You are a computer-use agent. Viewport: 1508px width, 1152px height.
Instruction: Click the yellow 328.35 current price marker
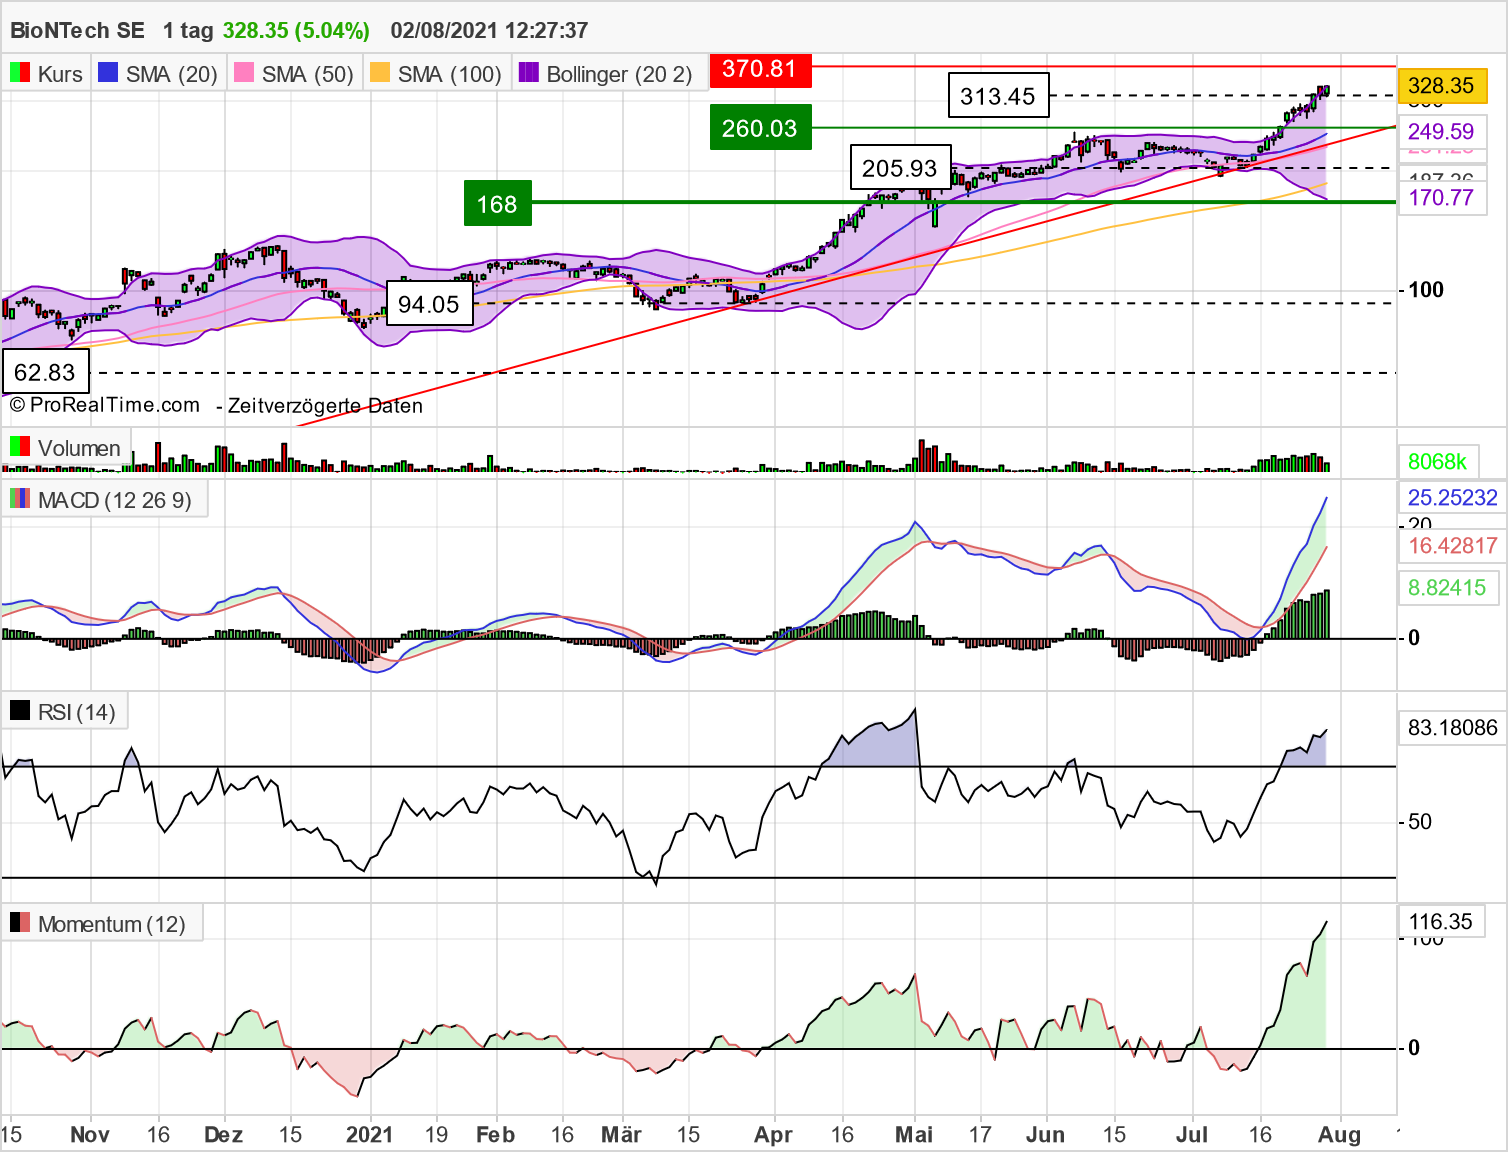tap(1442, 86)
